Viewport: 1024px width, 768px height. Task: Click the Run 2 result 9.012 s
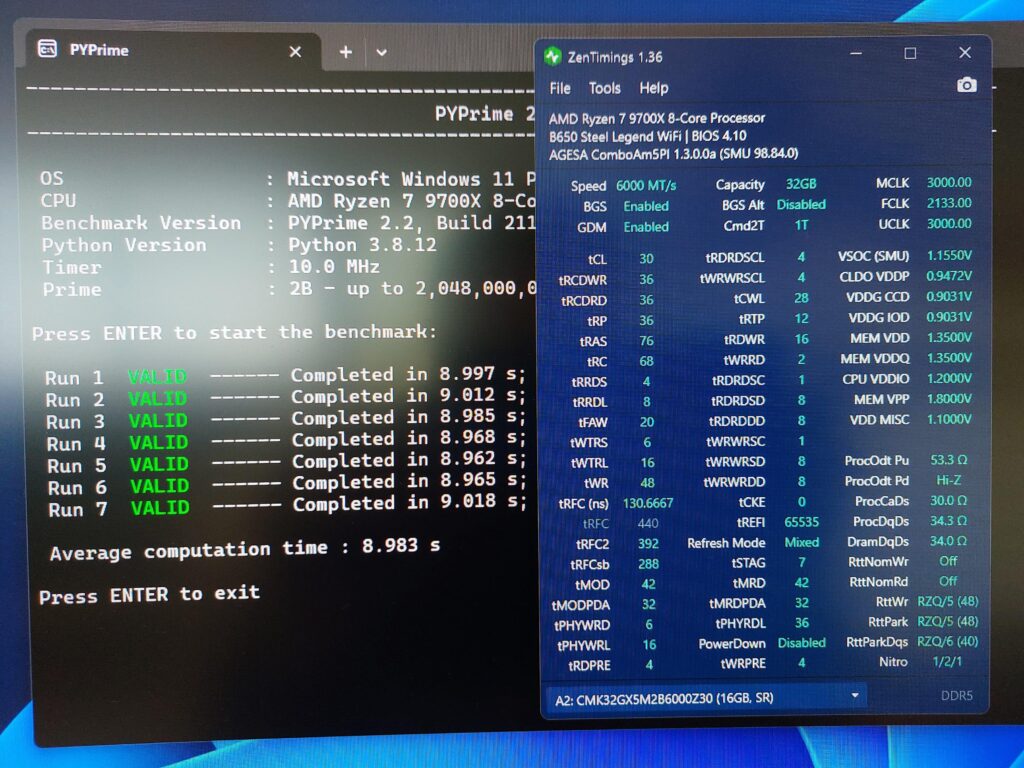[482, 395]
